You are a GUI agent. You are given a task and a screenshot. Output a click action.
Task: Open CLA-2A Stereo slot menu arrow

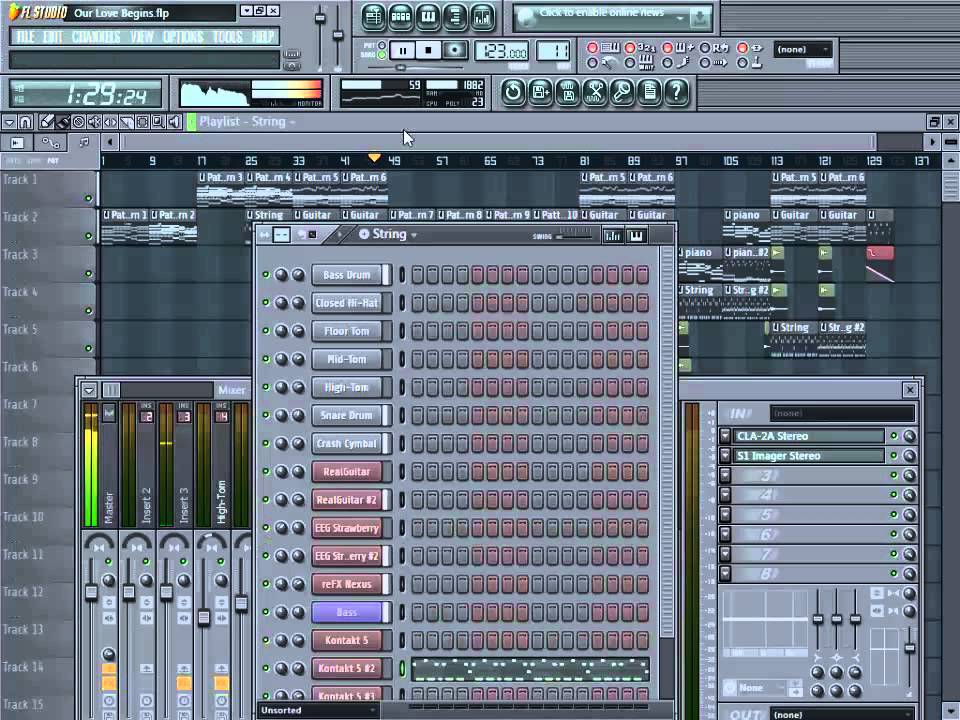tap(726, 436)
